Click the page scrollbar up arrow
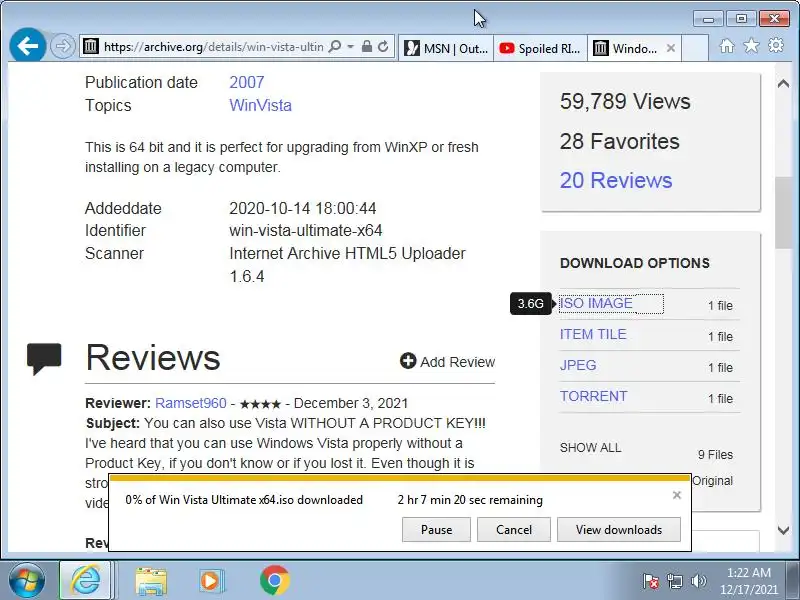Viewport: 800px width, 600px height. pyautogui.click(x=783, y=84)
